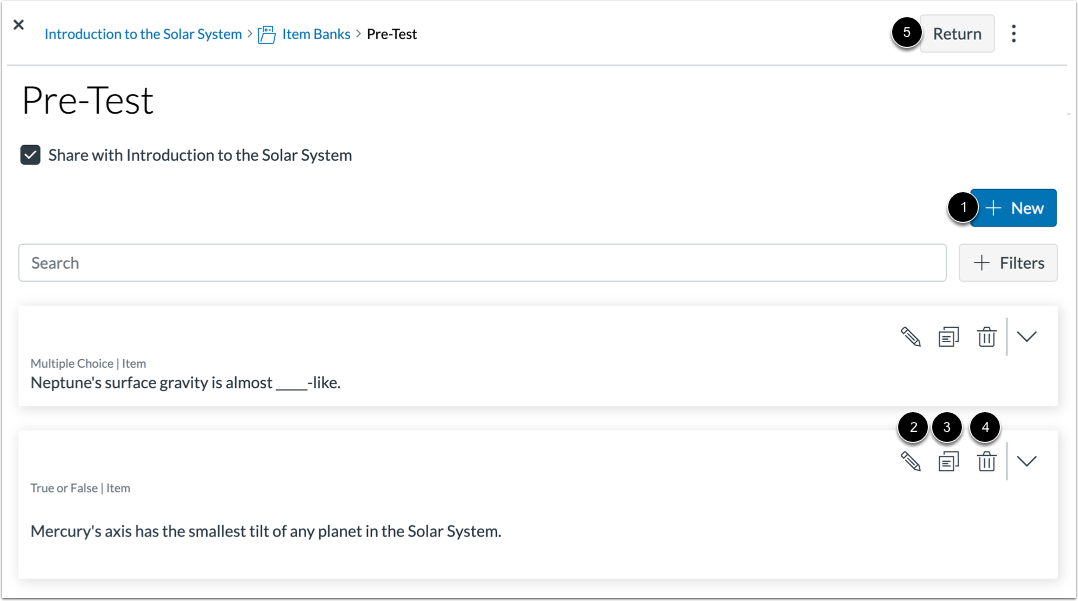Edit the Mercury true or false question
This screenshot has height=601, width=1078.
tap(911, 461)
